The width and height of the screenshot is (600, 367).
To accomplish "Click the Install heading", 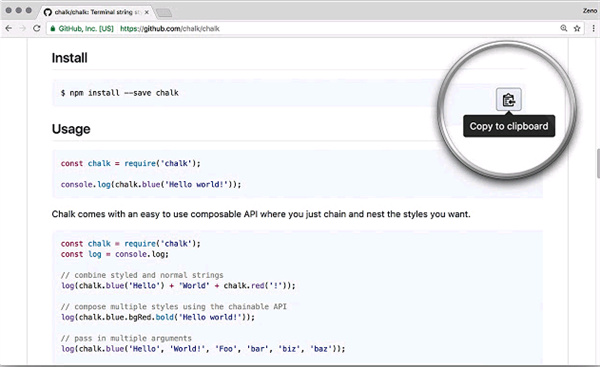I will [70, 58].
